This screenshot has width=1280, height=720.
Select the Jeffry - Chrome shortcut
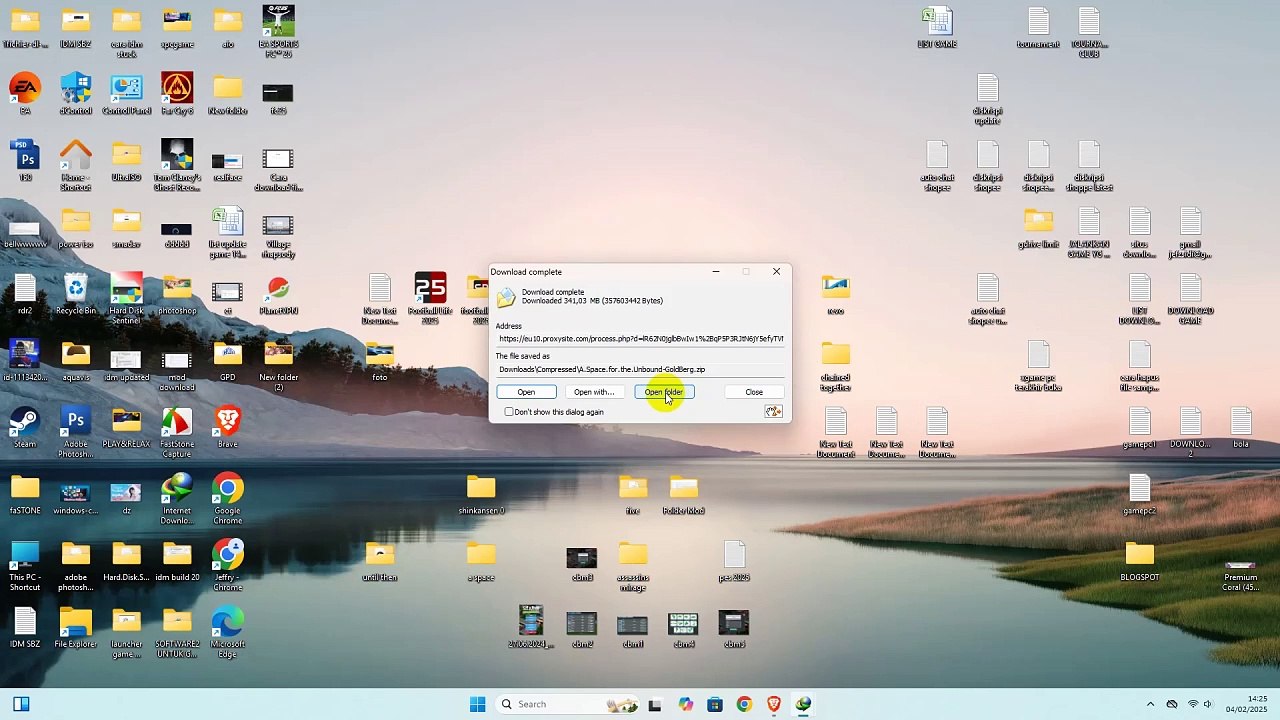tap(228, 565)
